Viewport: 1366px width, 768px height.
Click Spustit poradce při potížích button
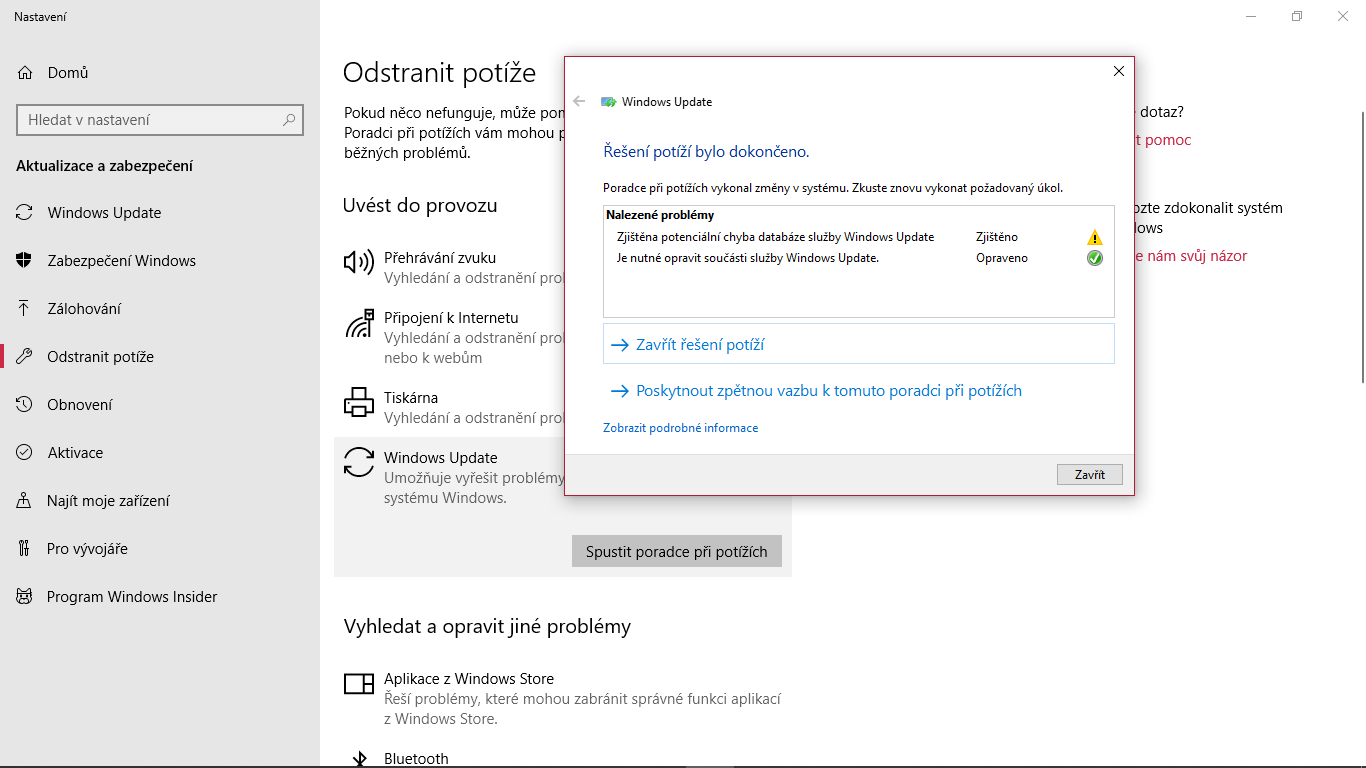(x=677, y=551)
